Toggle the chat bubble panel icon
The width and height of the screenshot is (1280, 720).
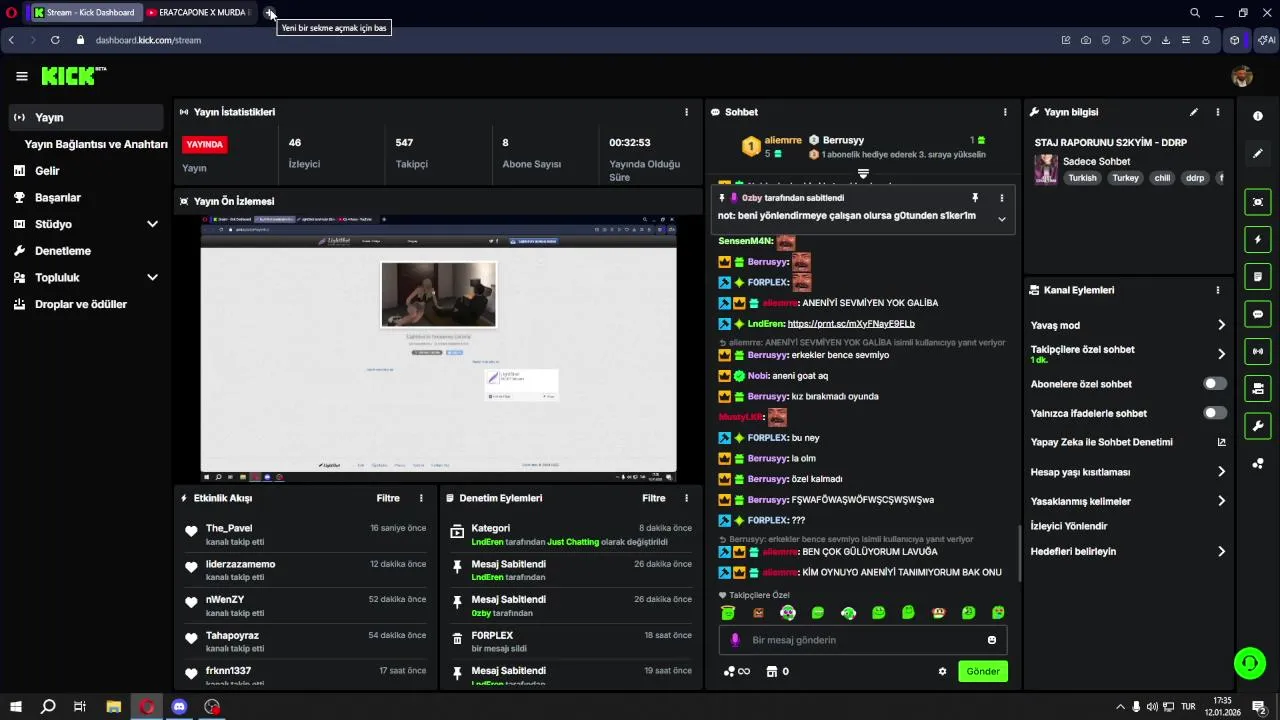(1258, 314)
